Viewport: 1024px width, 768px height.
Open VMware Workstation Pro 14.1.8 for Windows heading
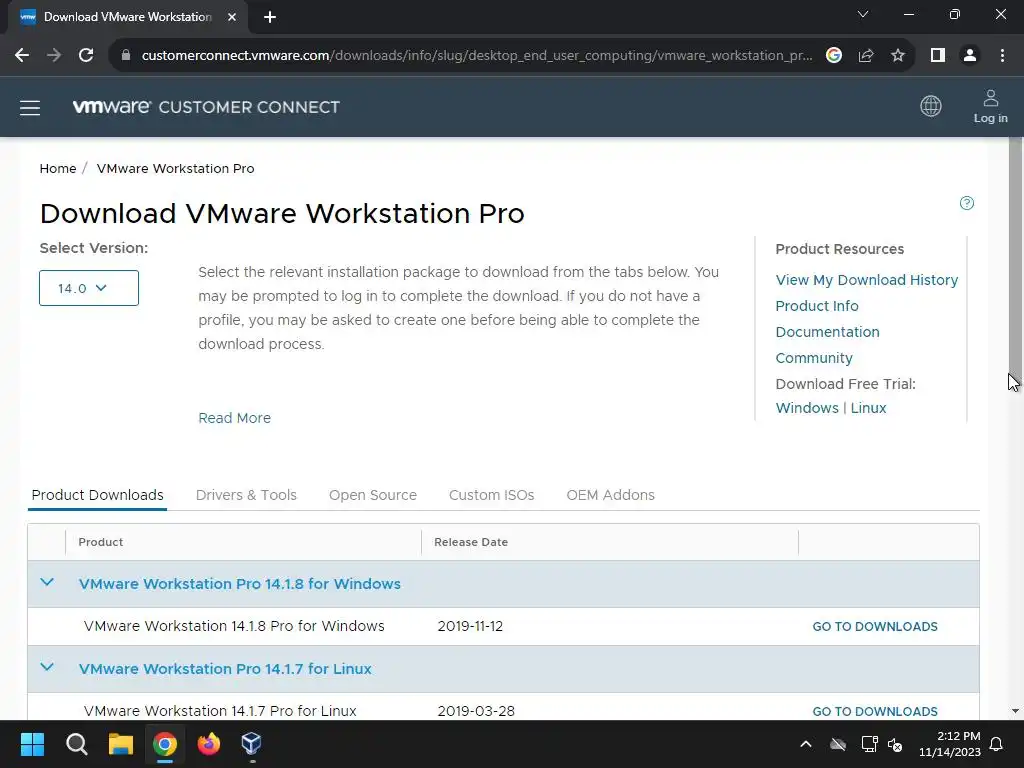(x=240, y=584)
